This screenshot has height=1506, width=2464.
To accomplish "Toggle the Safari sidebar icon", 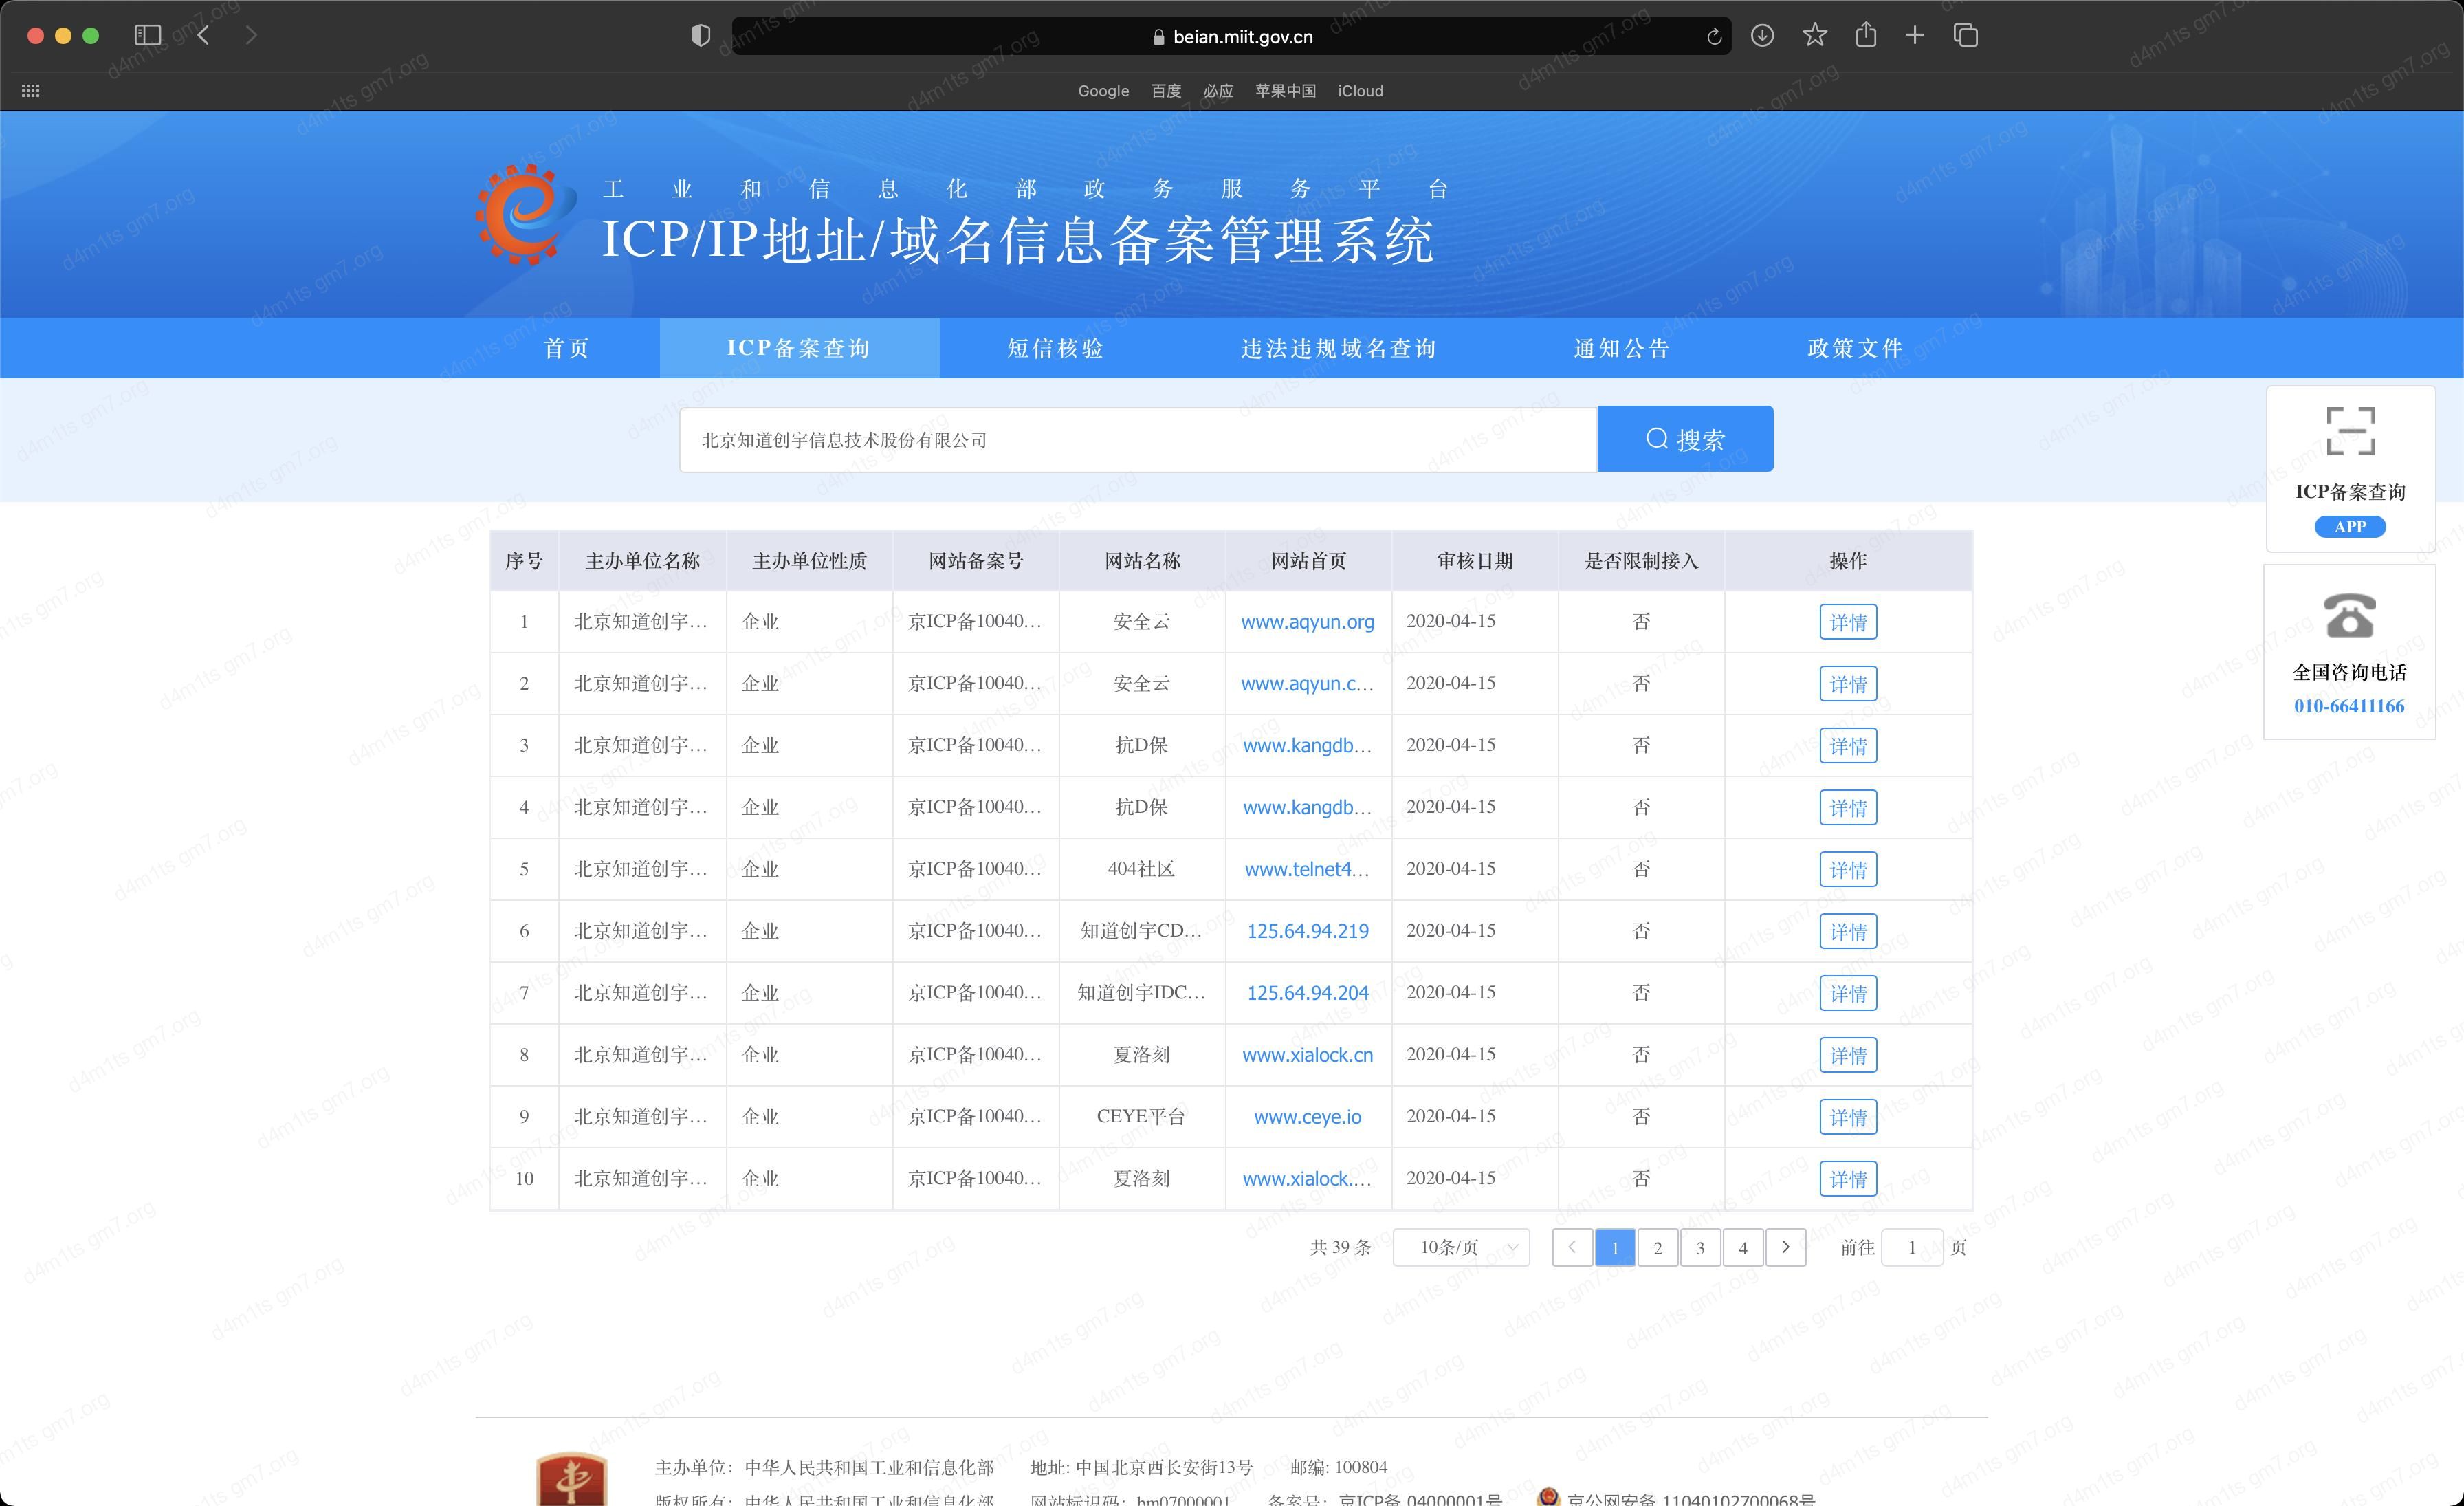I will click(x=147, y=35).
